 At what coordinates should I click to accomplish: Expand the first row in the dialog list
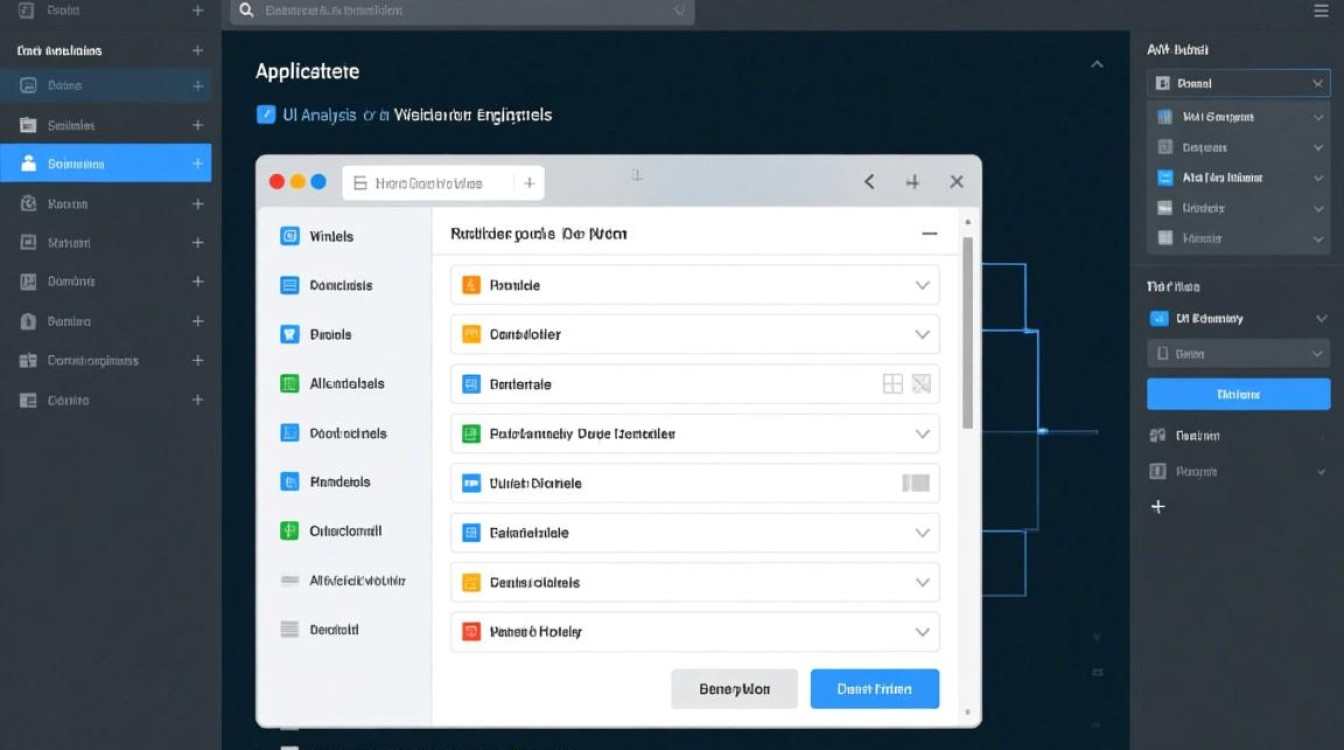pyautogui.click(x=922, y=285)
